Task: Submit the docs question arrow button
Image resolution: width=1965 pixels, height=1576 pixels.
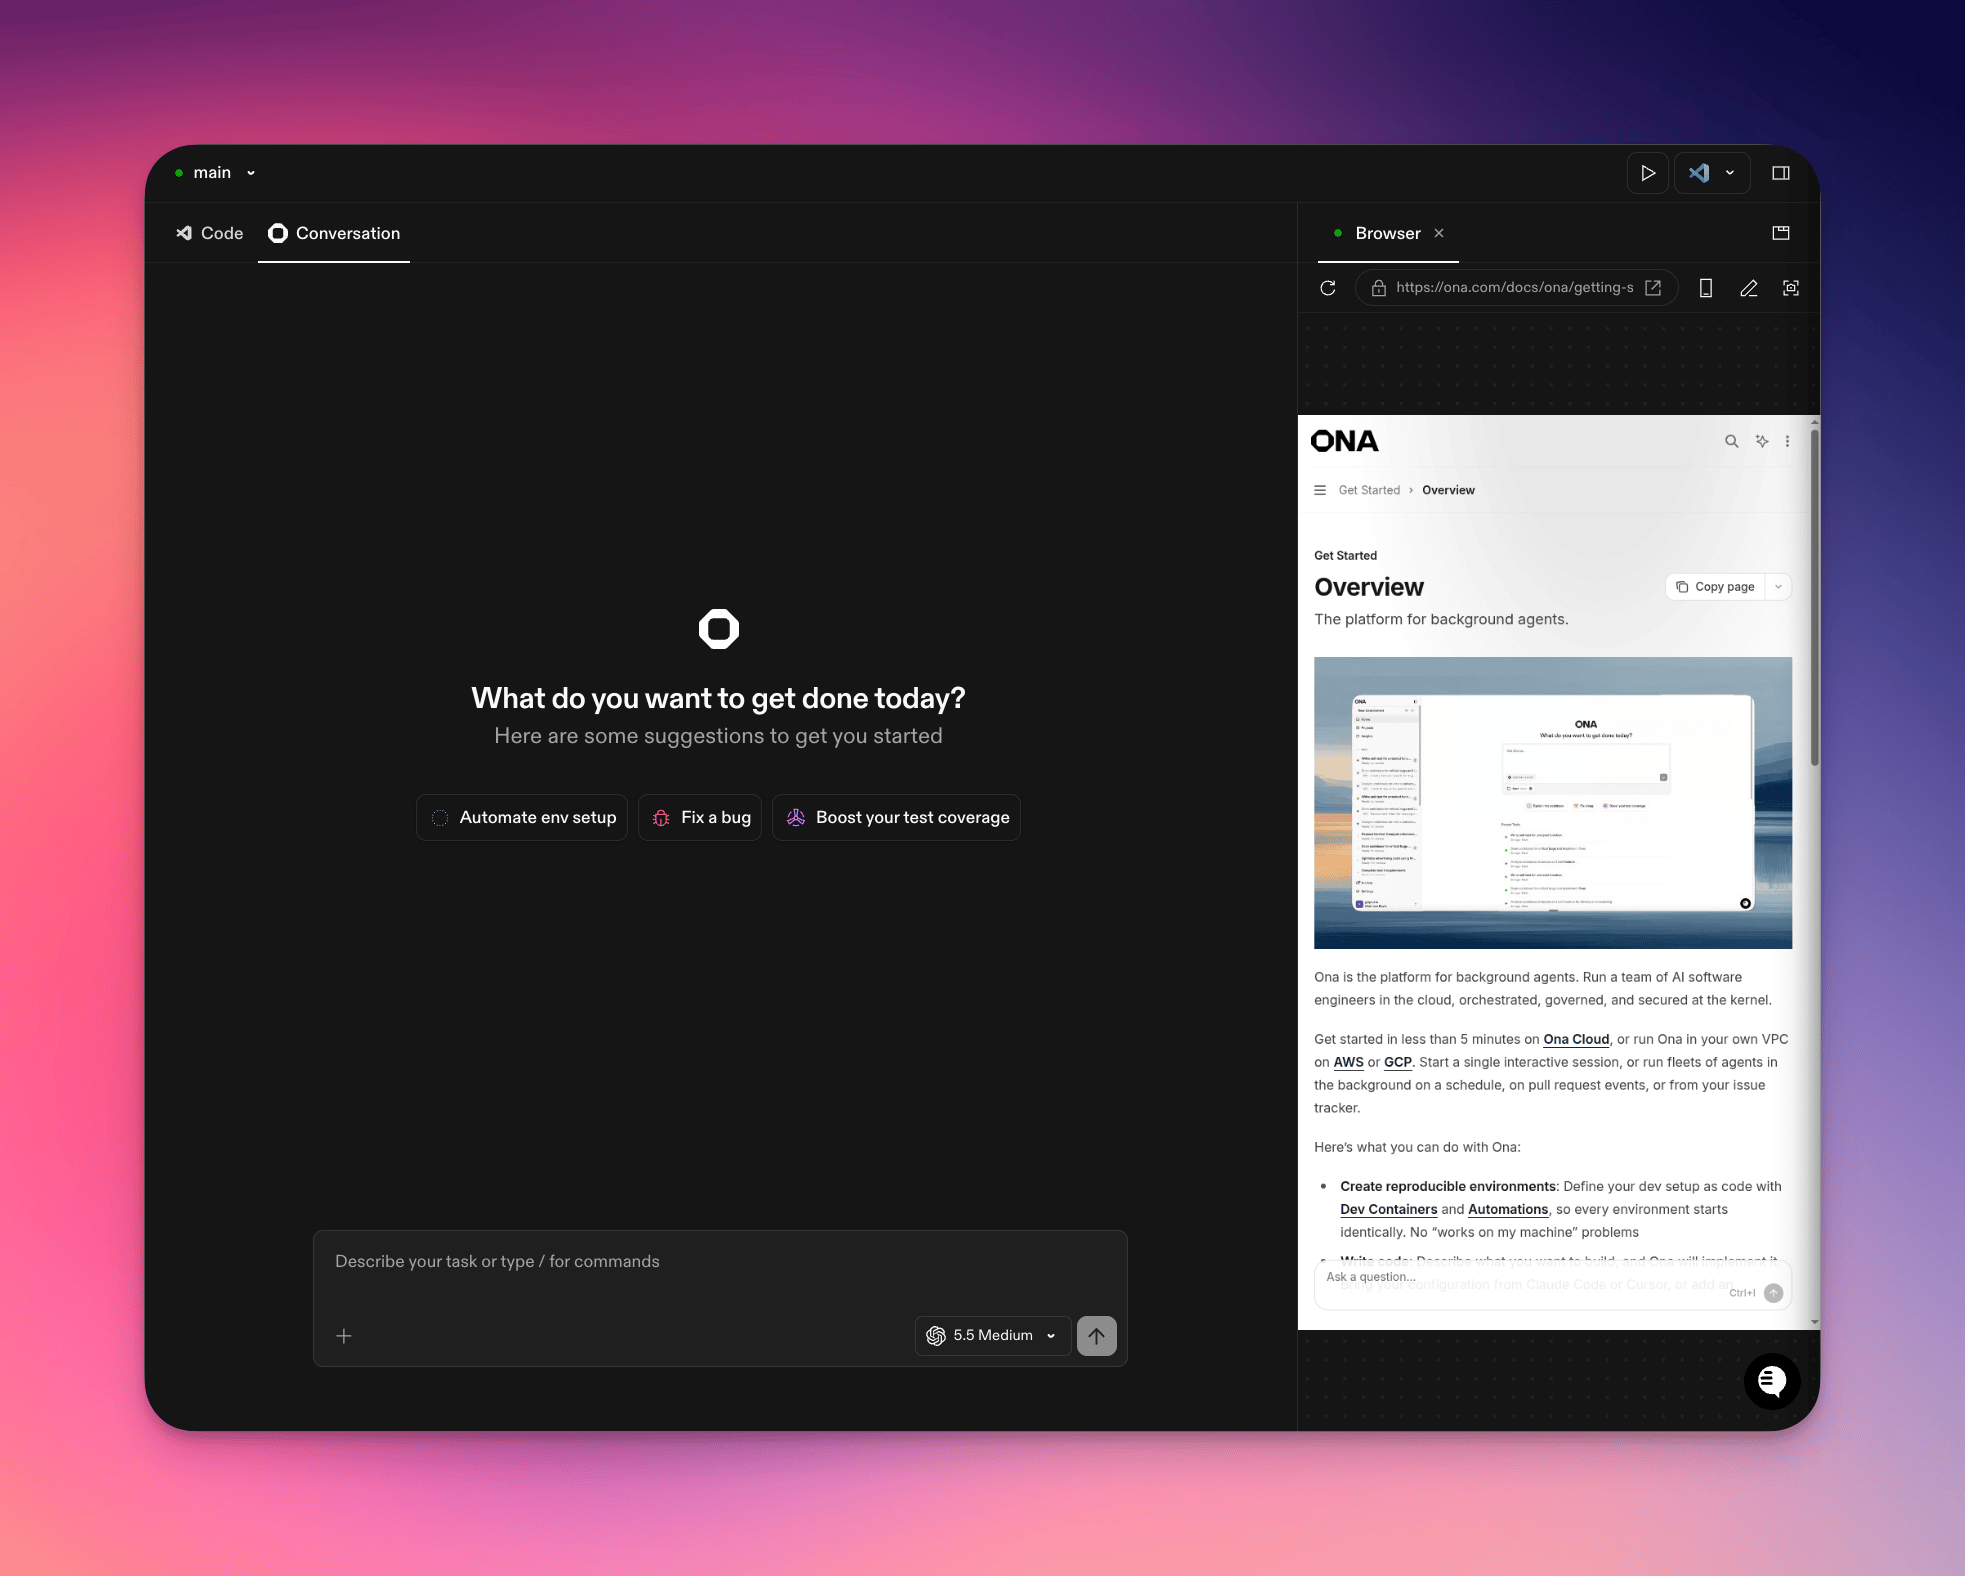Action: [1774, 1293]
